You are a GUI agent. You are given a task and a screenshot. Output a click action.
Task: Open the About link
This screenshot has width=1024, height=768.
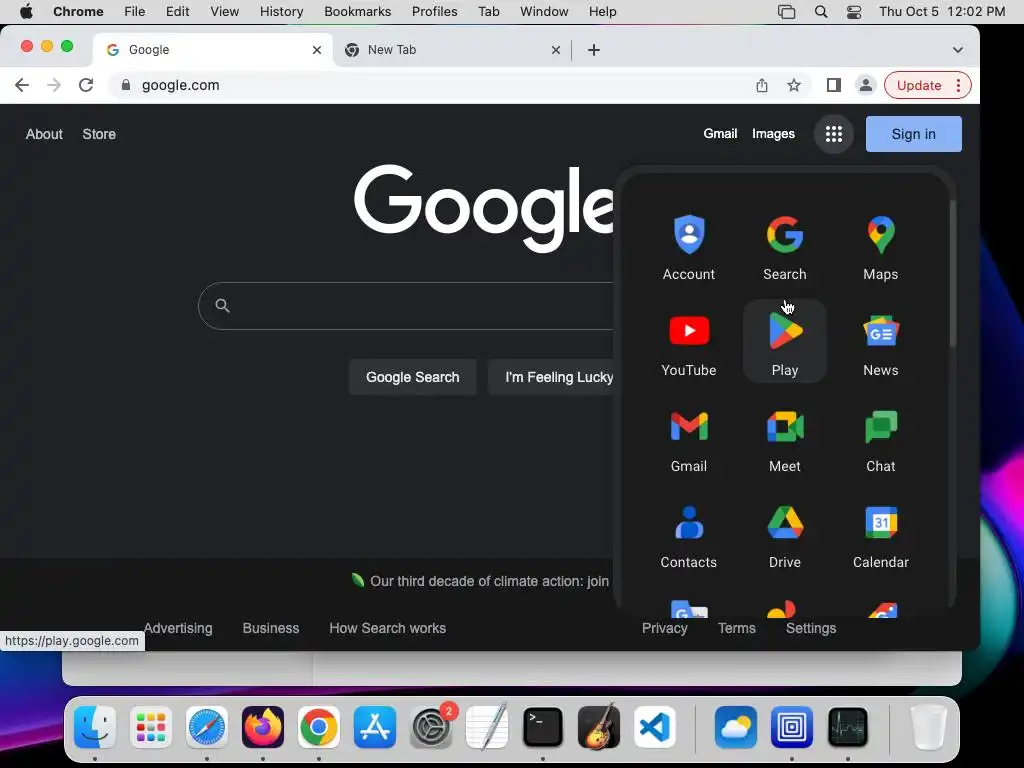tap(44, 134)
